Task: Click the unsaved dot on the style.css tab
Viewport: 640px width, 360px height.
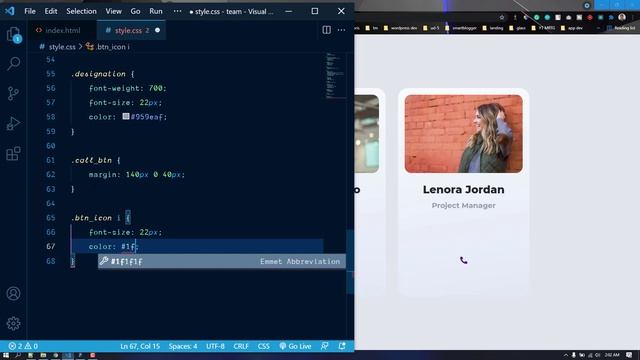Action: point(158,30)
